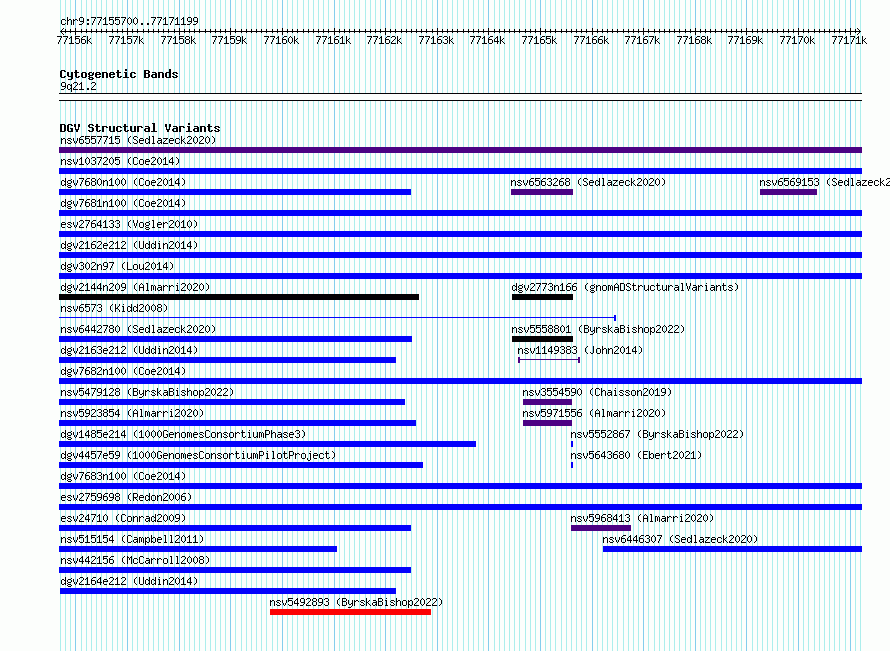Screen dimensions: 890x651
Task: Select dgv2164e212 (Uddin2014) label
Action: tap(129, 581)
